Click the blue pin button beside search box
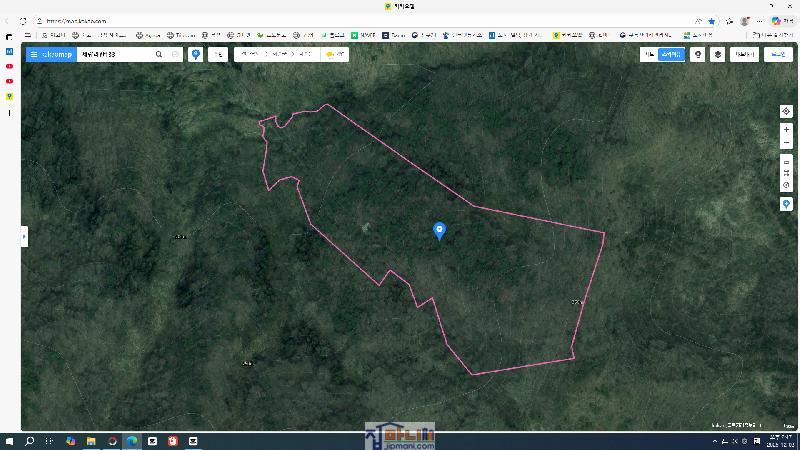The image size is (800, 450). coord(196,55)
